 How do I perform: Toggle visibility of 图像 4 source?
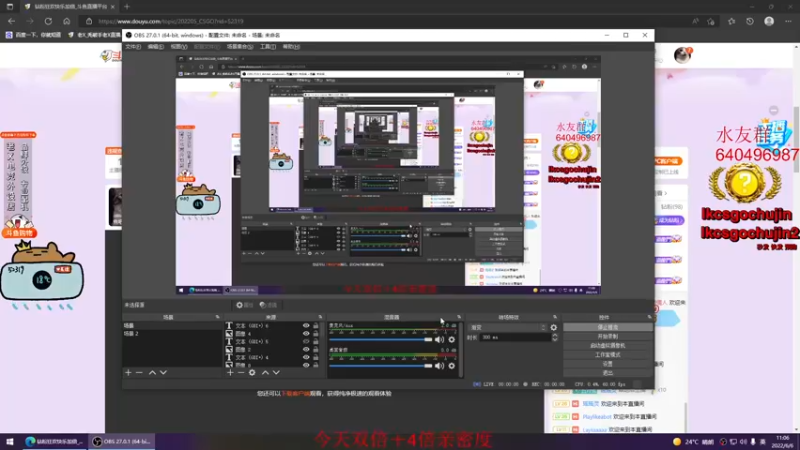coord(306,334)
